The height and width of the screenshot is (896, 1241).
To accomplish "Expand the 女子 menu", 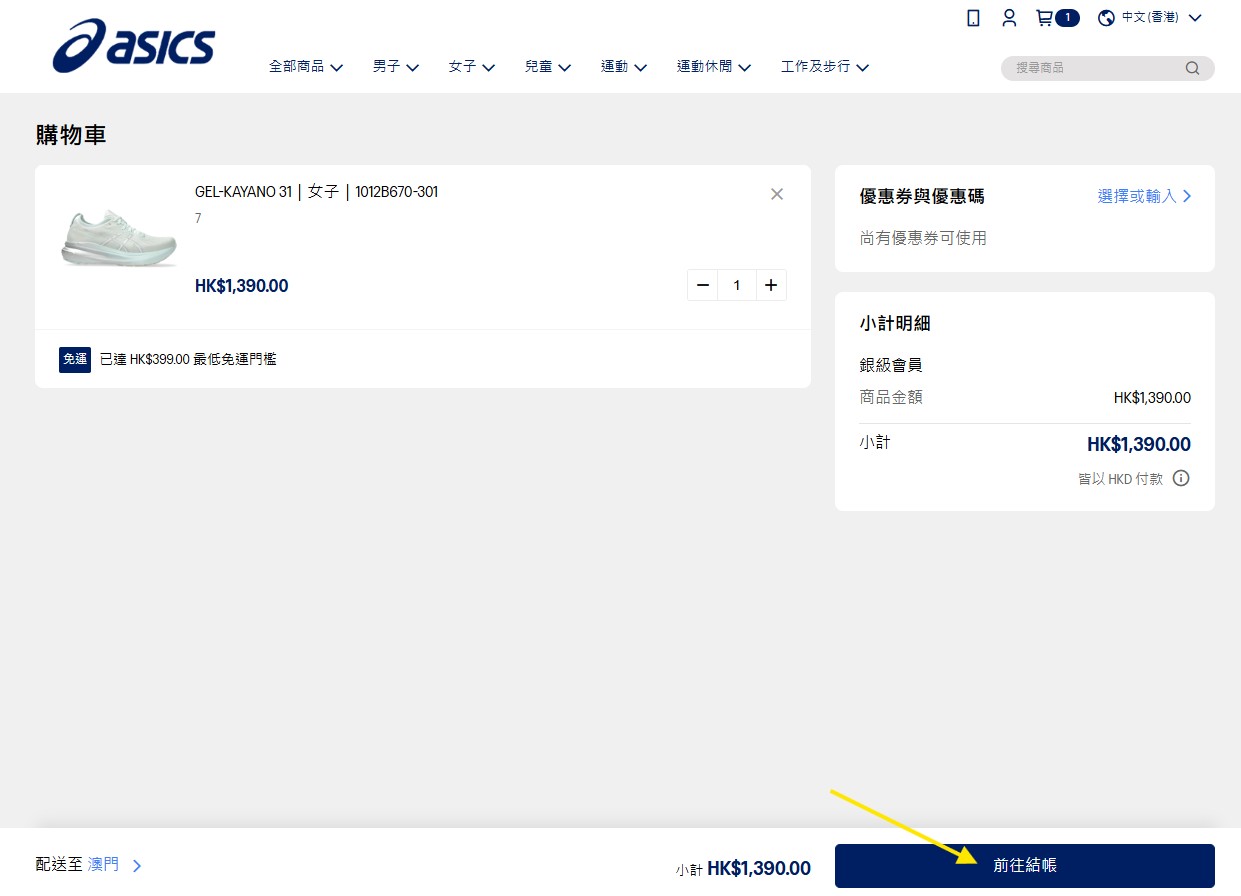I will (472, 67).
